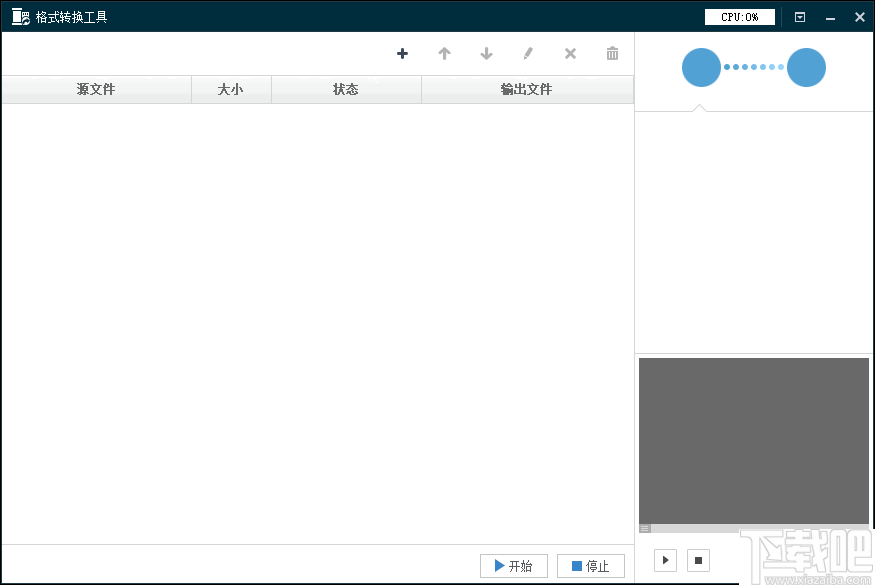Click the plus icon to add files
This screenshot has height=585, width=875.
pyautogui.click(x=402, y=54)
